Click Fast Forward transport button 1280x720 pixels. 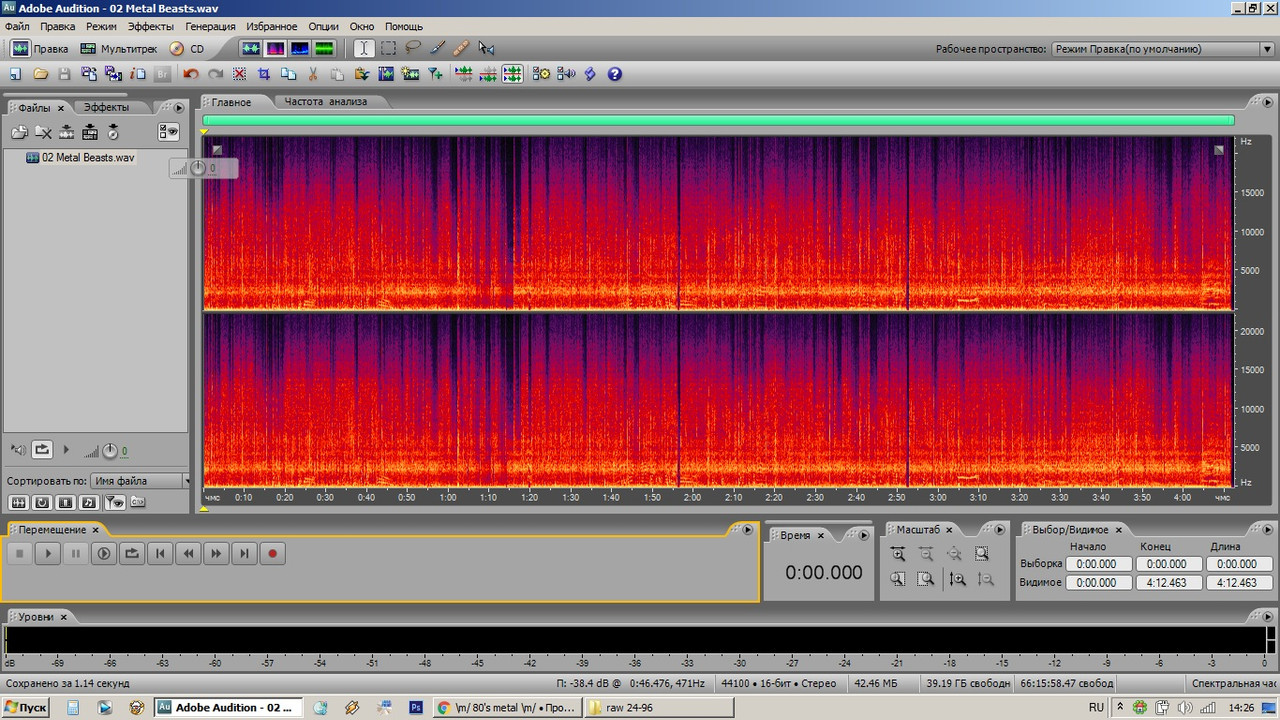click(x=216, y=553)
